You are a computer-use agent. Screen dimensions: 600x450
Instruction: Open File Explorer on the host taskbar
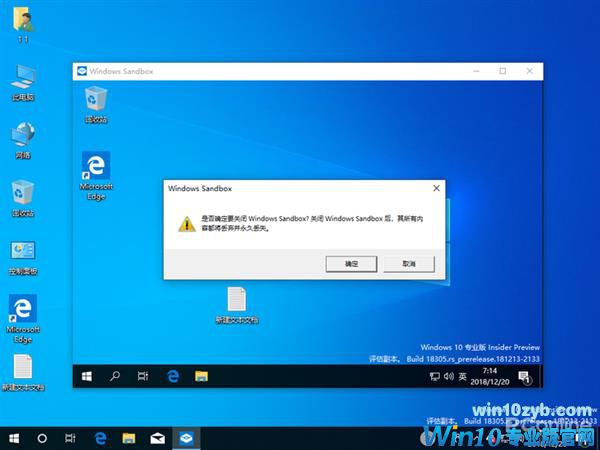coord(129,438)
